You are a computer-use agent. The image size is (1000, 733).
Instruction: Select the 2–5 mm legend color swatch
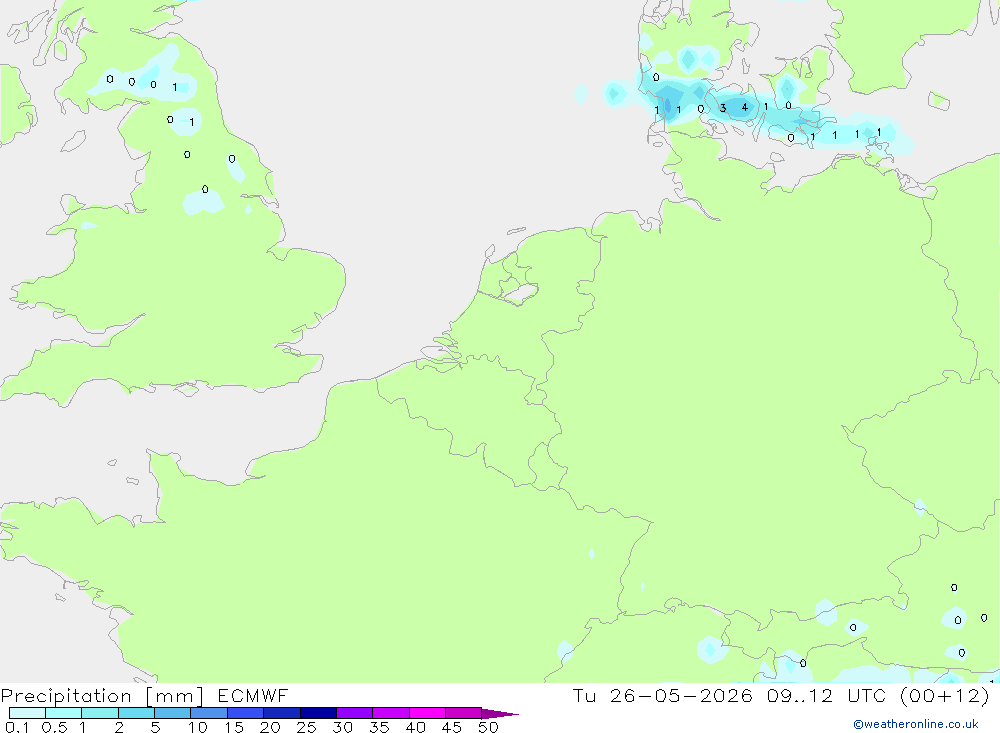[x=136, y=713]
